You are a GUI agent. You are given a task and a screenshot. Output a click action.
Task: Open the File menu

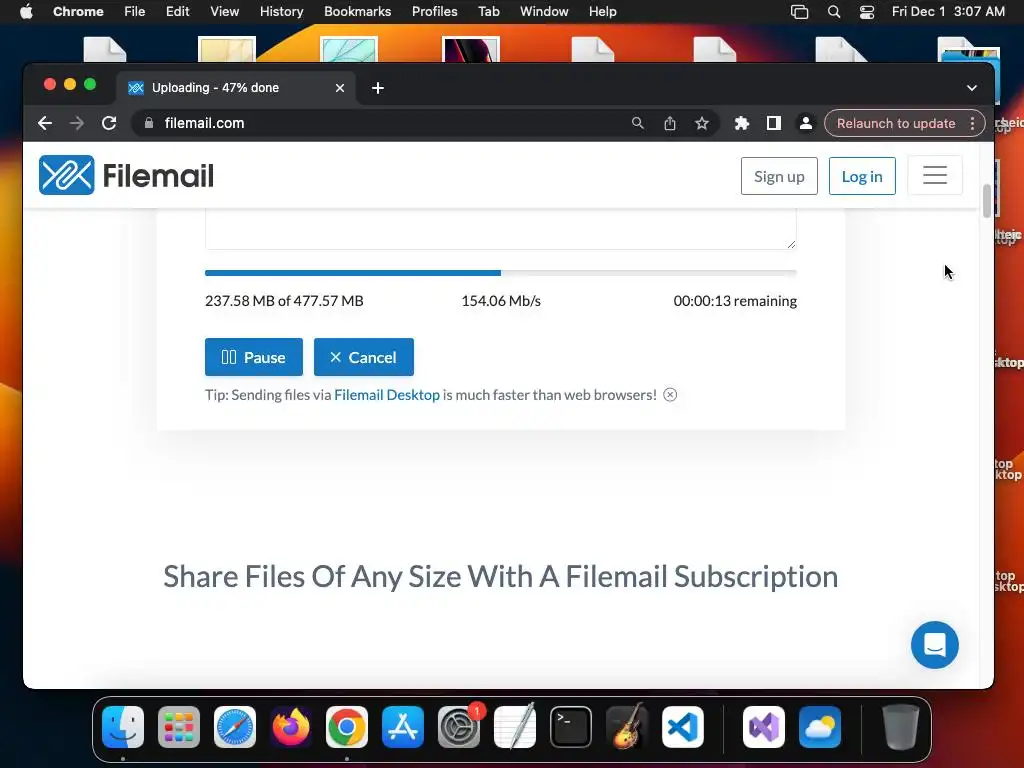click(135, 12)
